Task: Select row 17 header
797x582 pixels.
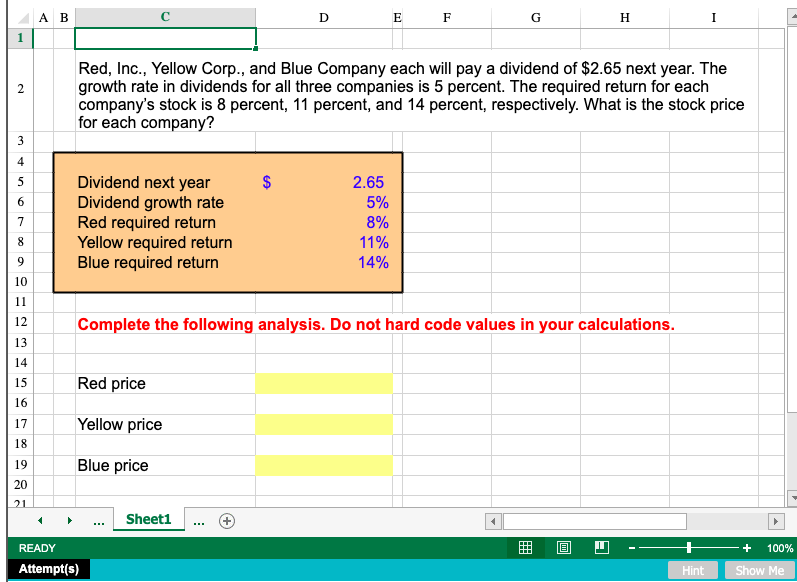Action: coord(20,424)
